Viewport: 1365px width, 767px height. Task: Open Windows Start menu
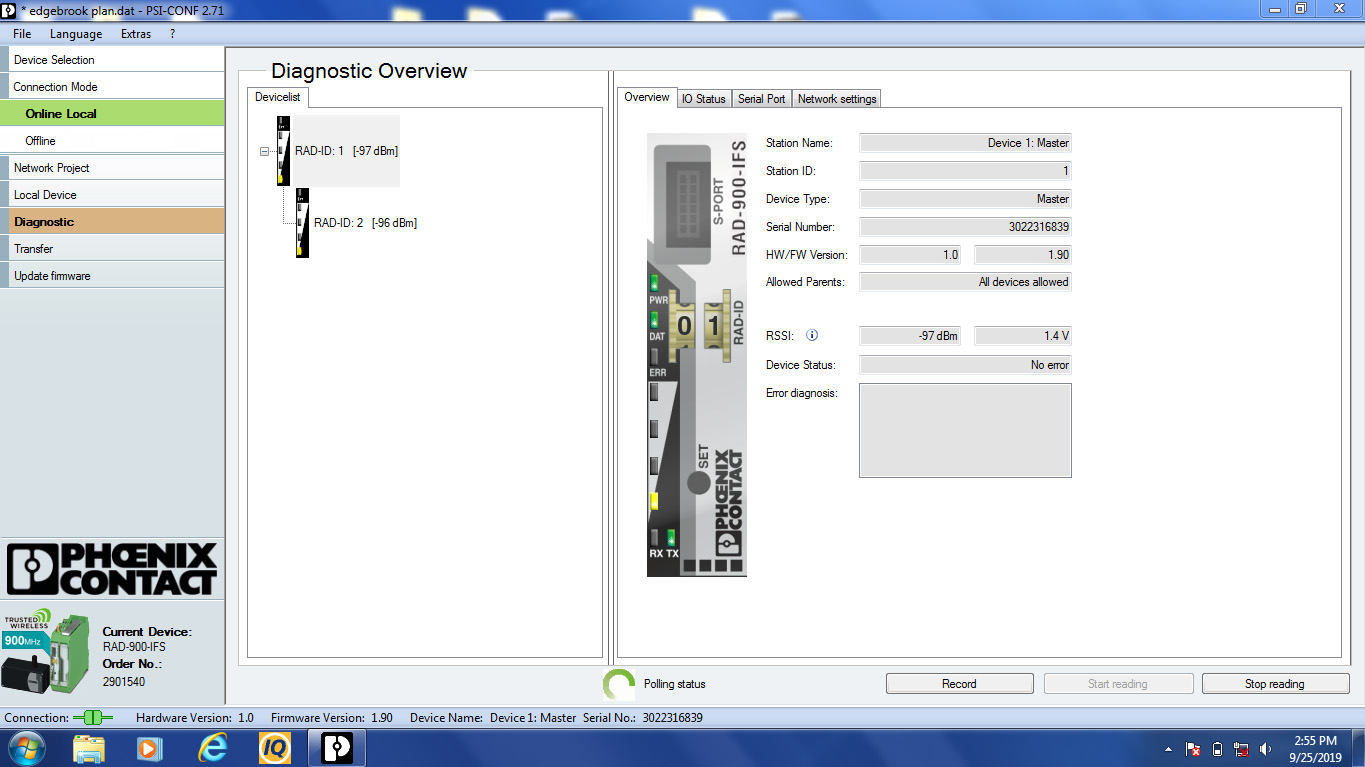[25, 748]
